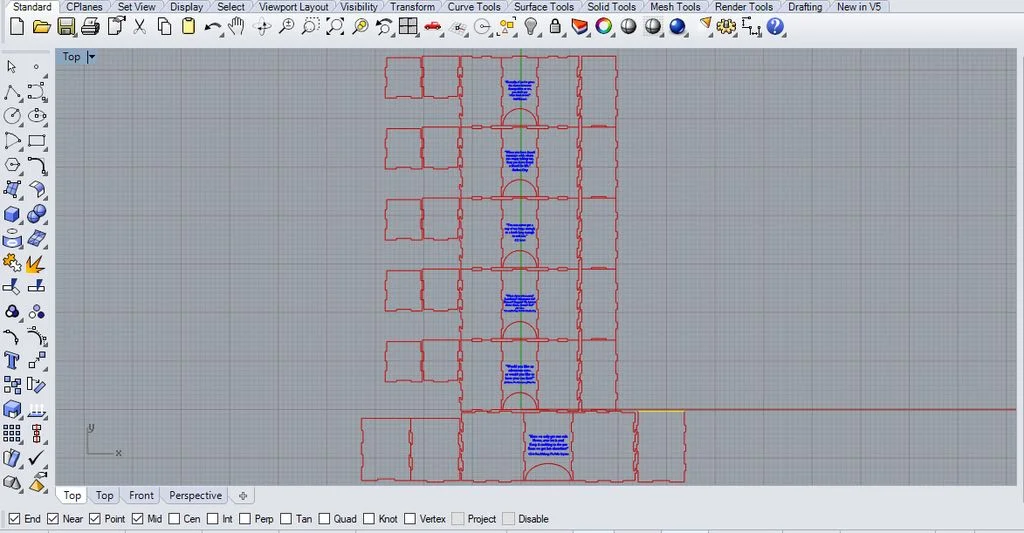Click the Copy icon
The image size is (1024, 533).
point(165,27)
